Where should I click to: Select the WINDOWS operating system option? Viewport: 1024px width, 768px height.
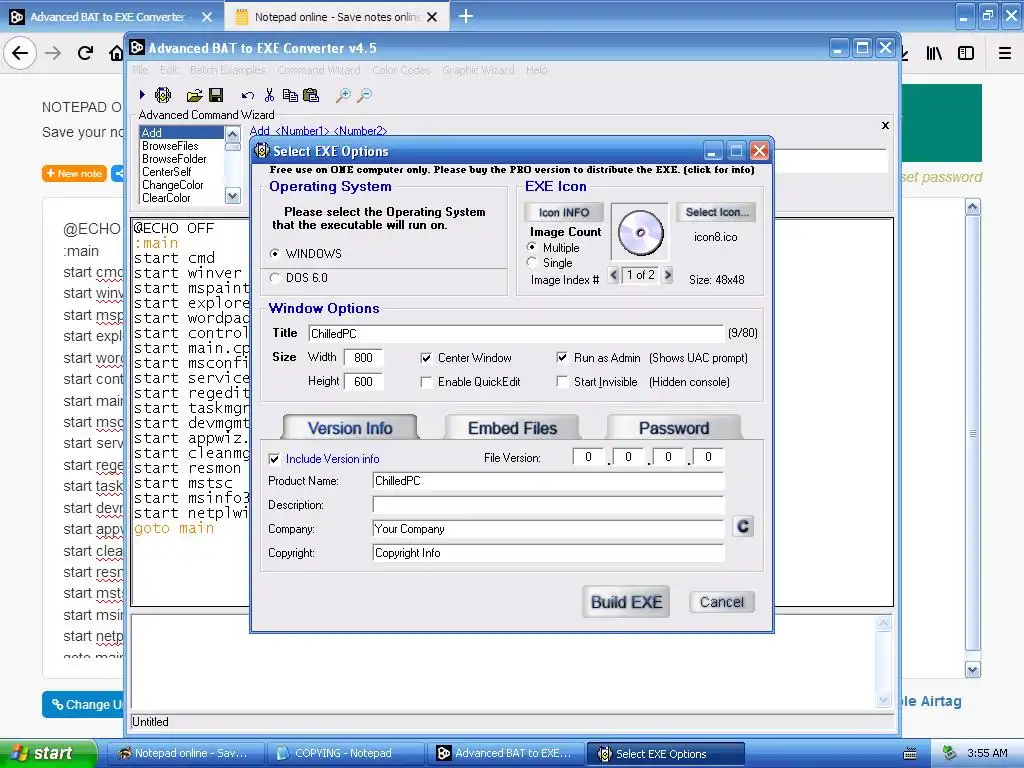click(274, 253)
